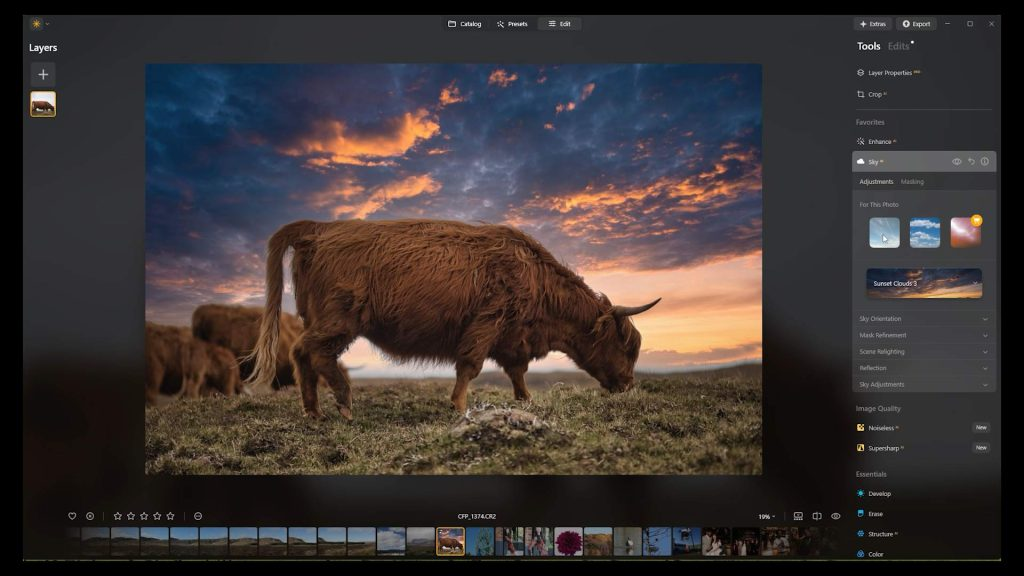Select the Crop tool
Viewport: 1024px width, 576px height.
pyautogui.click(x=878, y=94)
